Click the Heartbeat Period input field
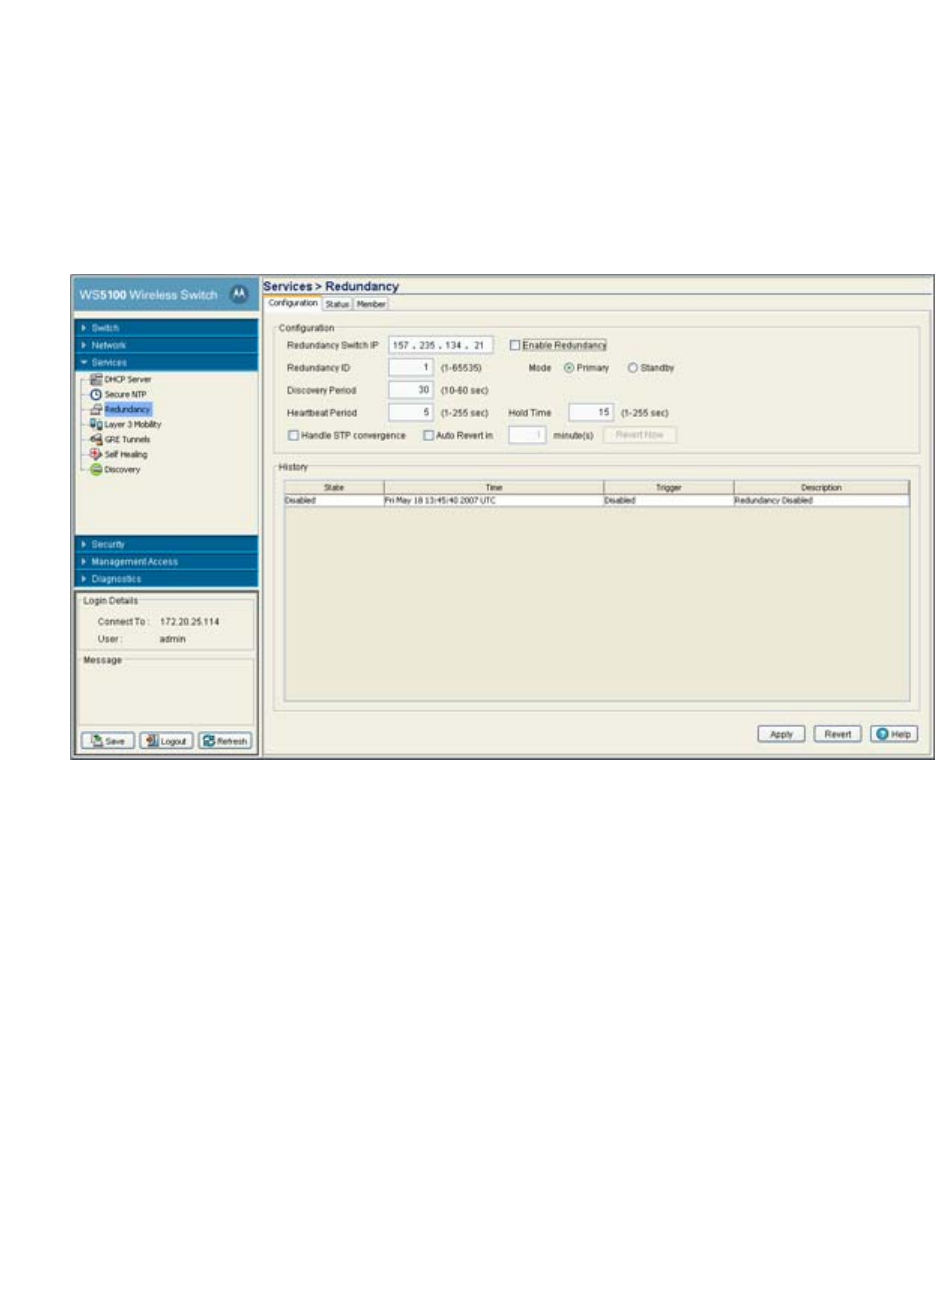Screen dimensions: 936x1296 (x=411, y=413)
